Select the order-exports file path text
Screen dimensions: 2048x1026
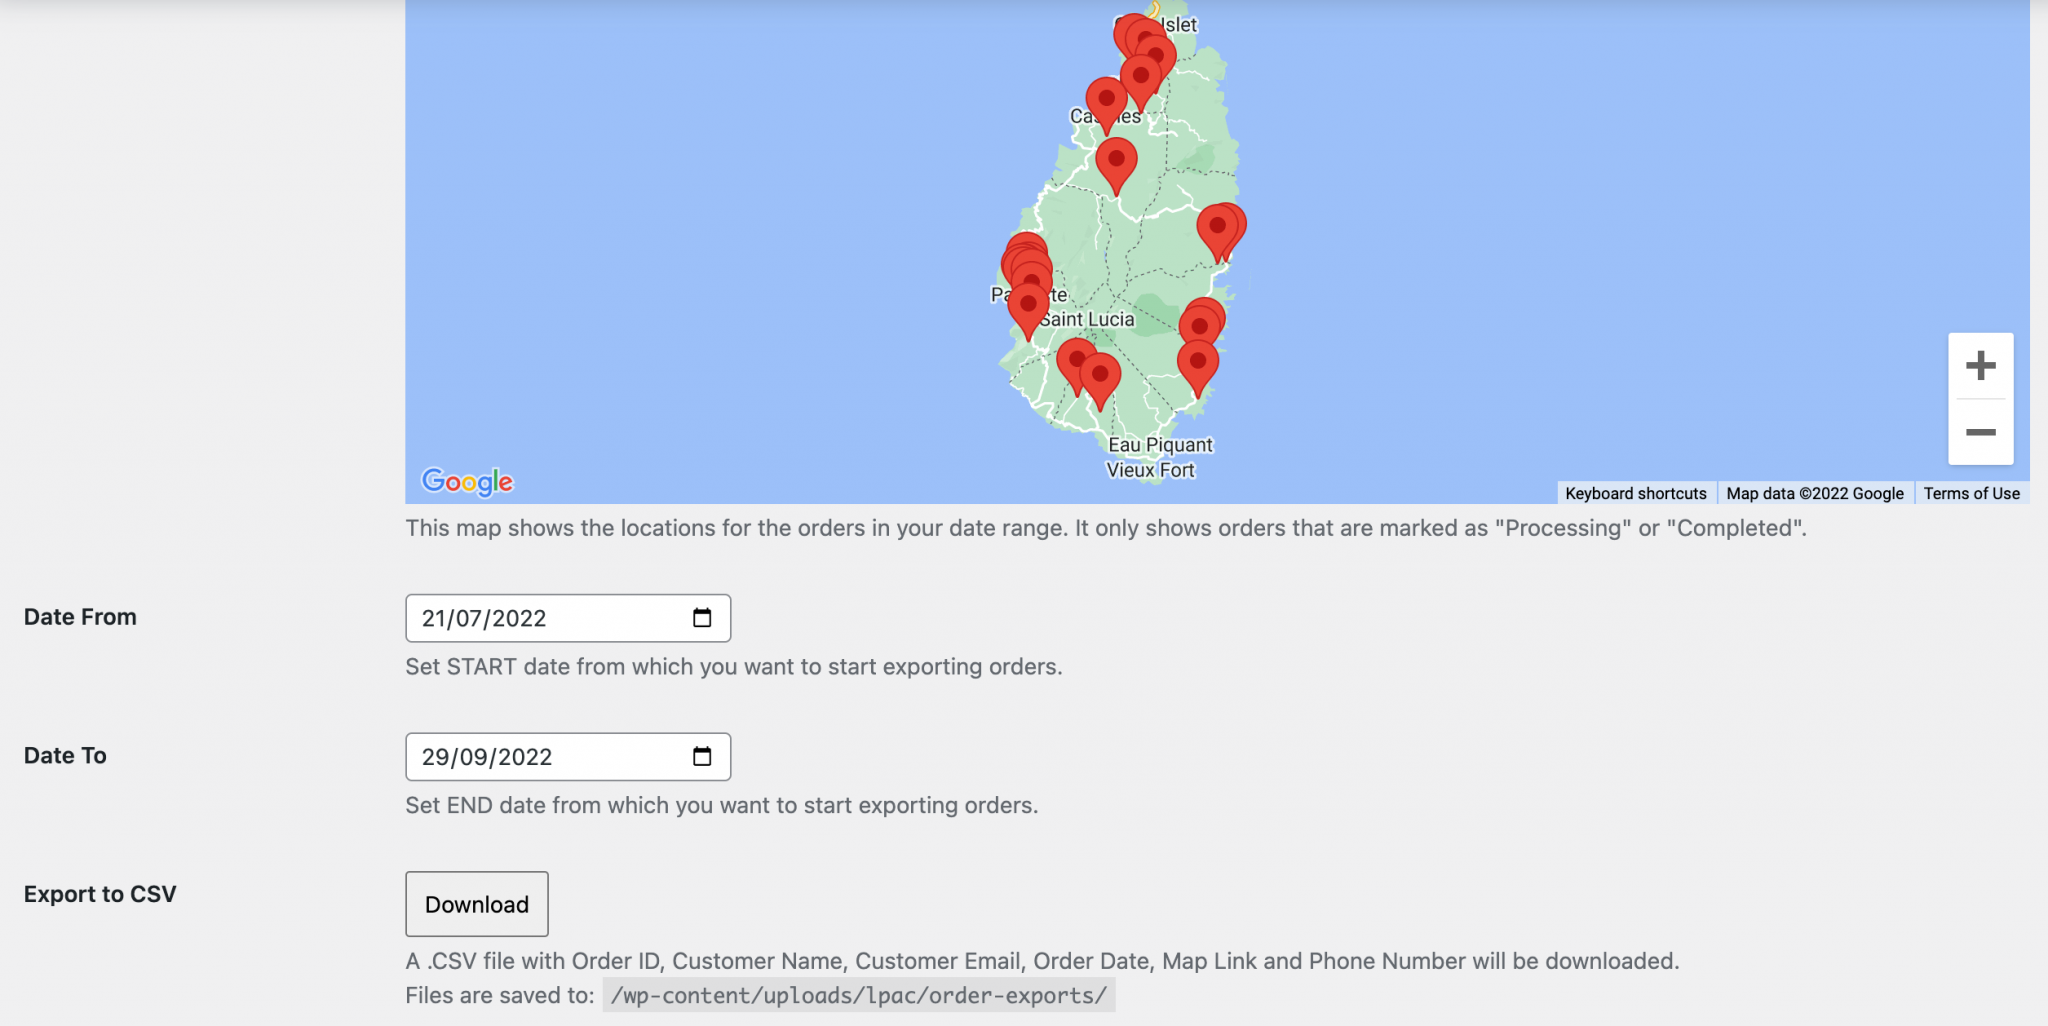(x=858, y=995)
